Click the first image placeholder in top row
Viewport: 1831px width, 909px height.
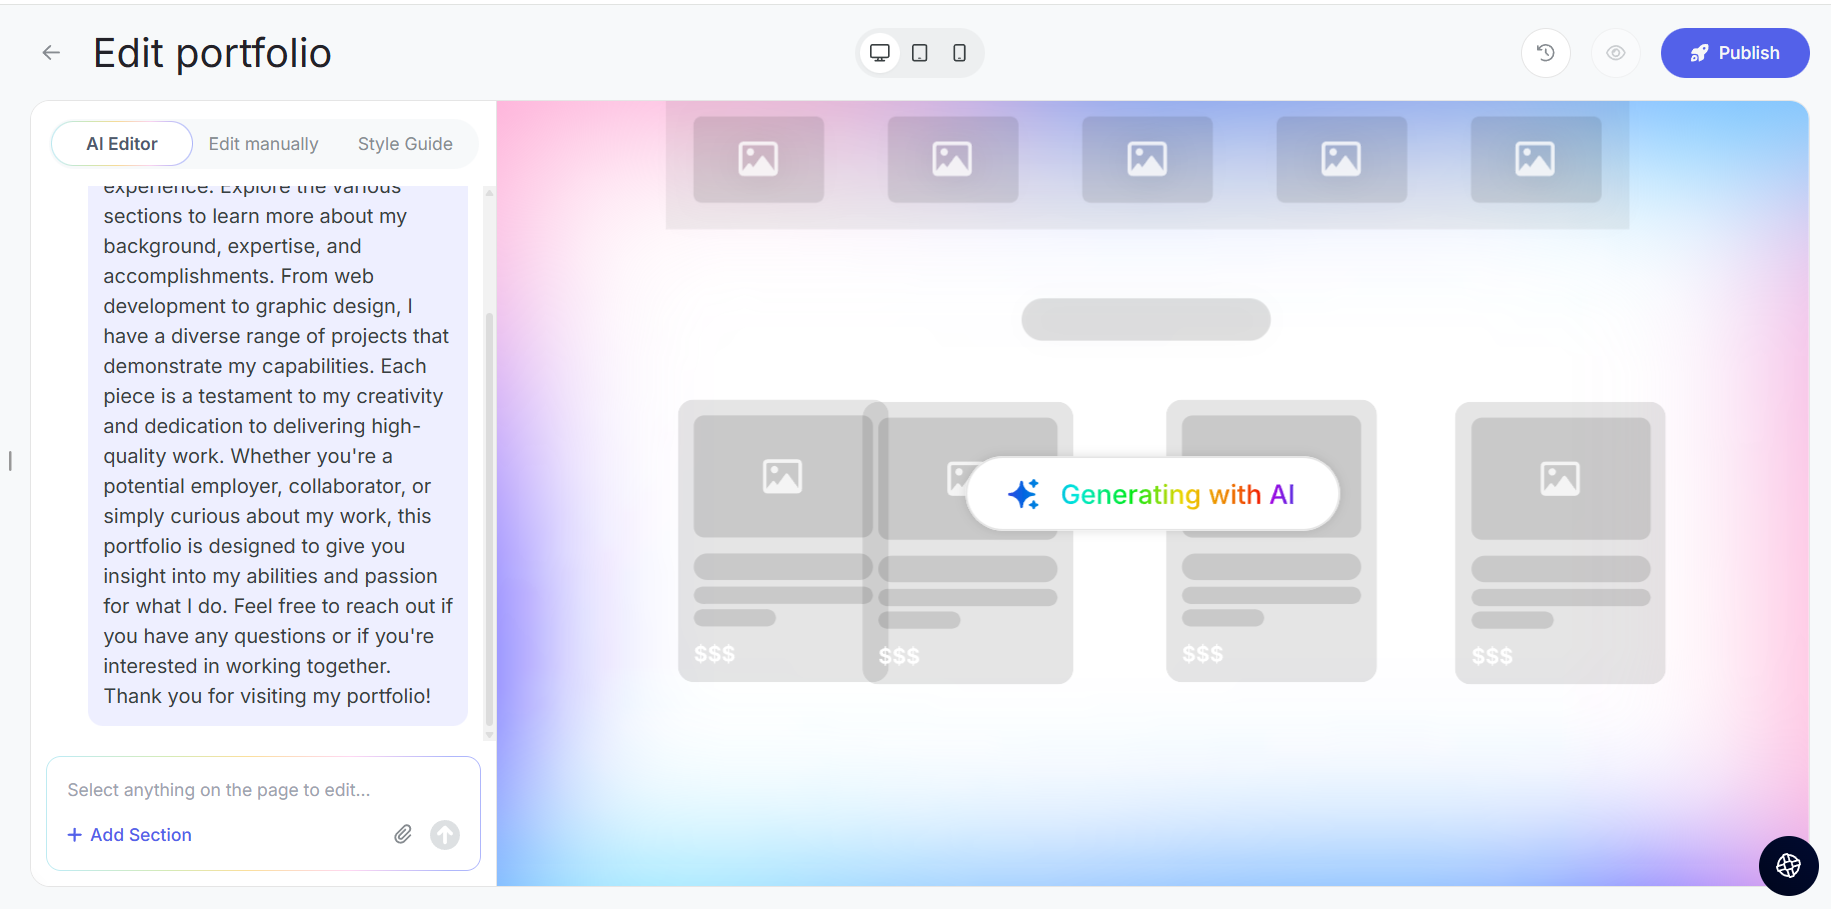758,159
